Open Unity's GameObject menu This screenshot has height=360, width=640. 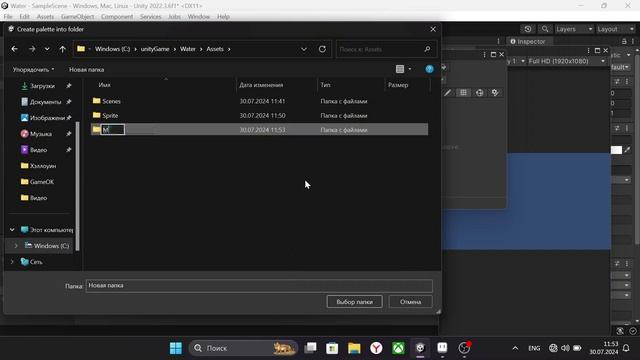(78, 17)
